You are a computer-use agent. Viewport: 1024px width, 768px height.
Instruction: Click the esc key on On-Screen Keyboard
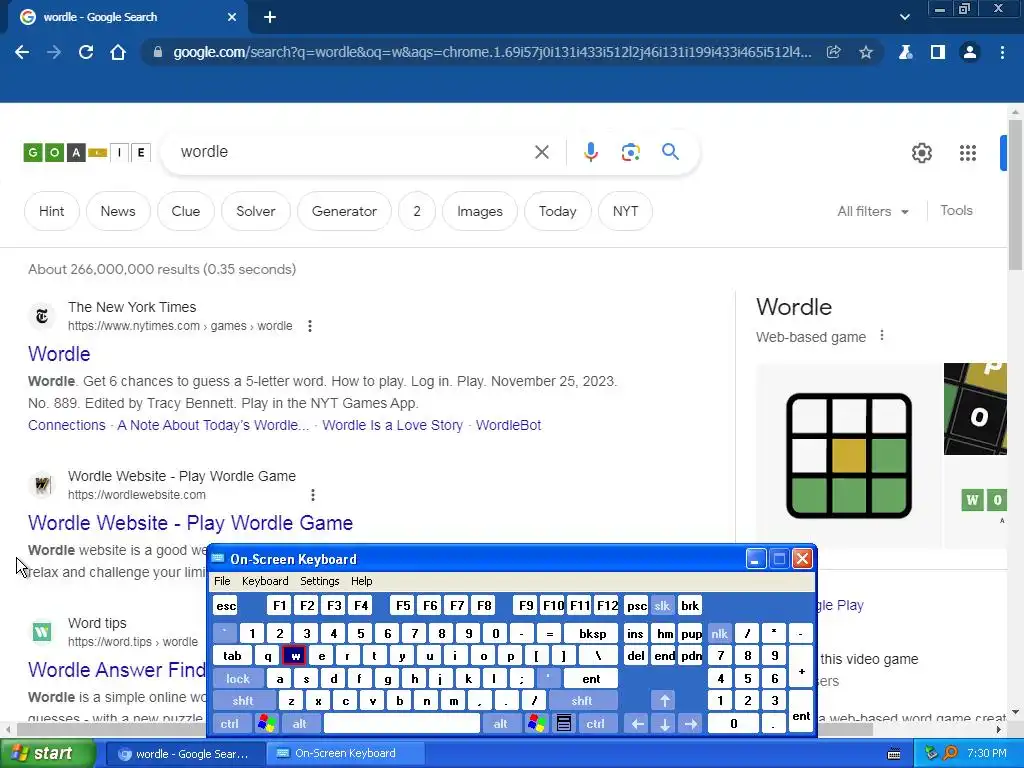(x=226, y=605)
